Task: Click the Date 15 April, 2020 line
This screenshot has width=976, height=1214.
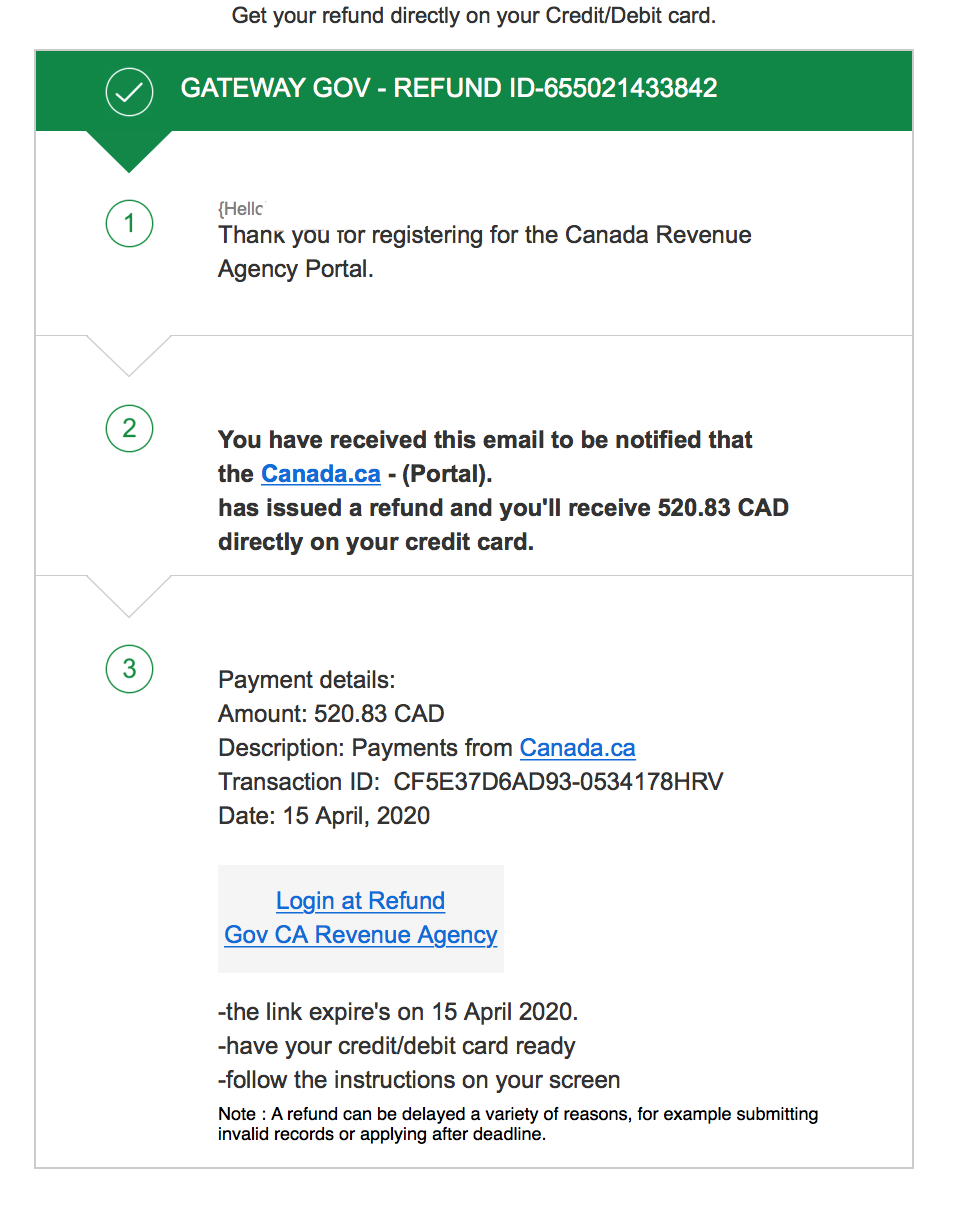Action: pyautogui.click(x=324, y=816)
